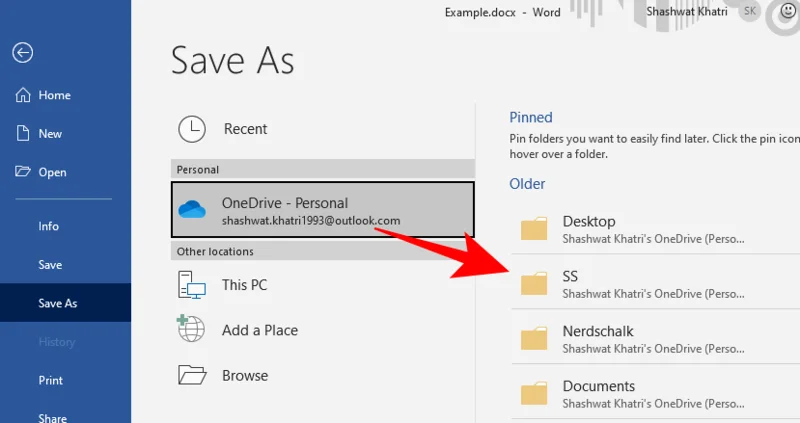Click the SK account avatar

[749, 11]
